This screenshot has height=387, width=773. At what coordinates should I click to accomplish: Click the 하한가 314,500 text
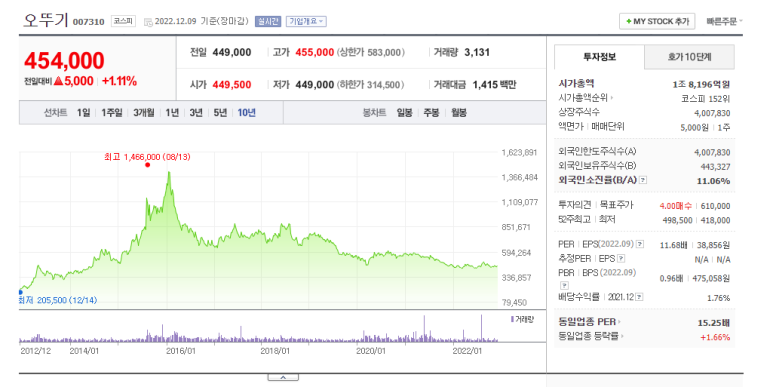(x=370, y=85)
